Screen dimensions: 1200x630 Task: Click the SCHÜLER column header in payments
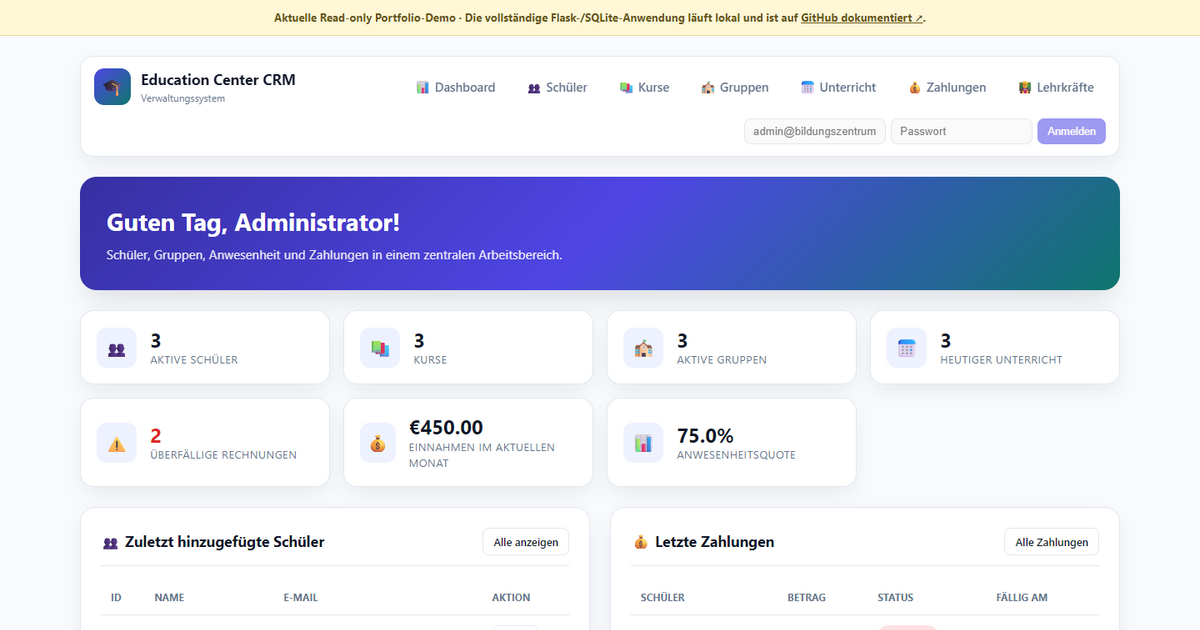[x=663, y=598]
